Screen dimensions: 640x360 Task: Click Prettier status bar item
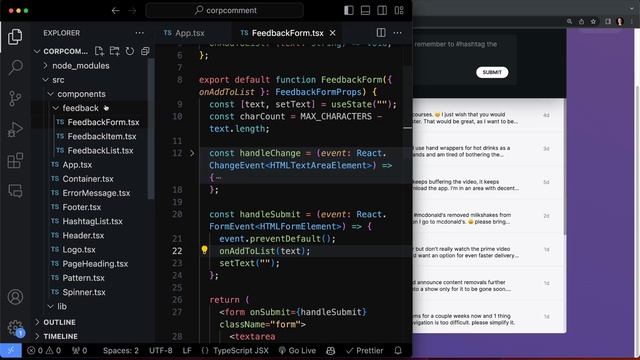(x=364, y=350)
